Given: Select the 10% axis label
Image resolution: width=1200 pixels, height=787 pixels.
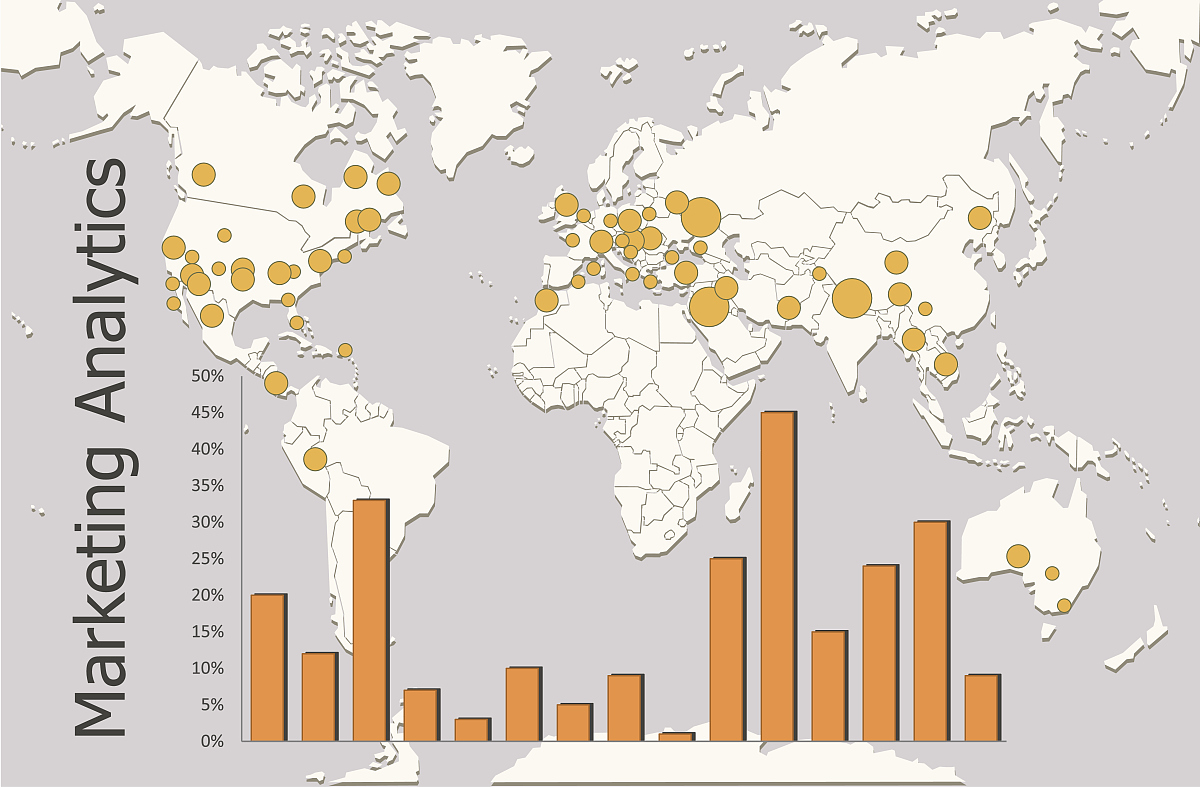Looking at the screenshot, I should pos(207,668).
